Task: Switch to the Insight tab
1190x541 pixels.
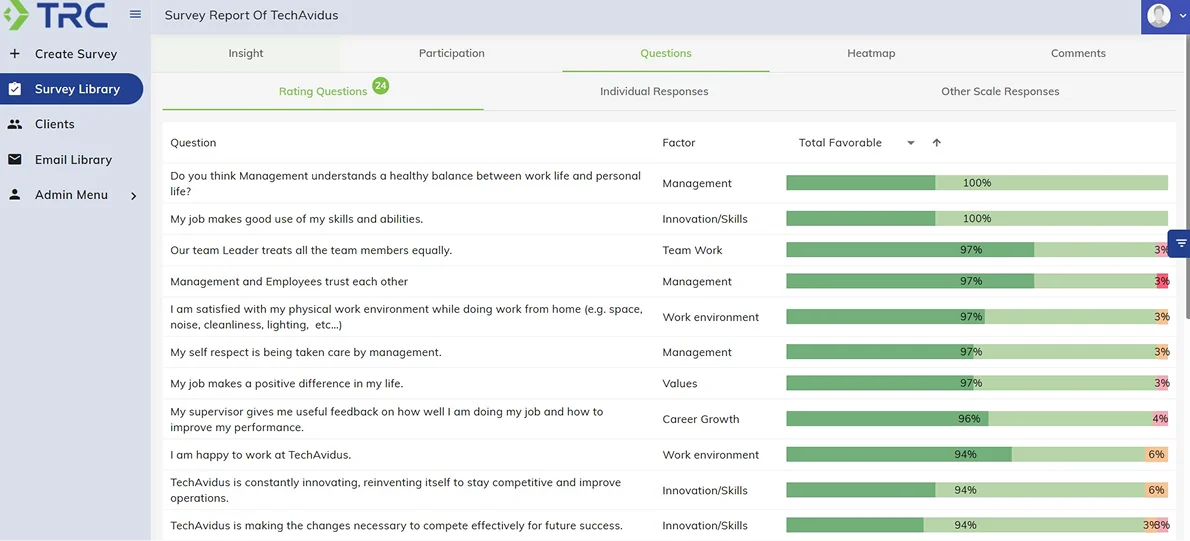Action: [246, 53]
